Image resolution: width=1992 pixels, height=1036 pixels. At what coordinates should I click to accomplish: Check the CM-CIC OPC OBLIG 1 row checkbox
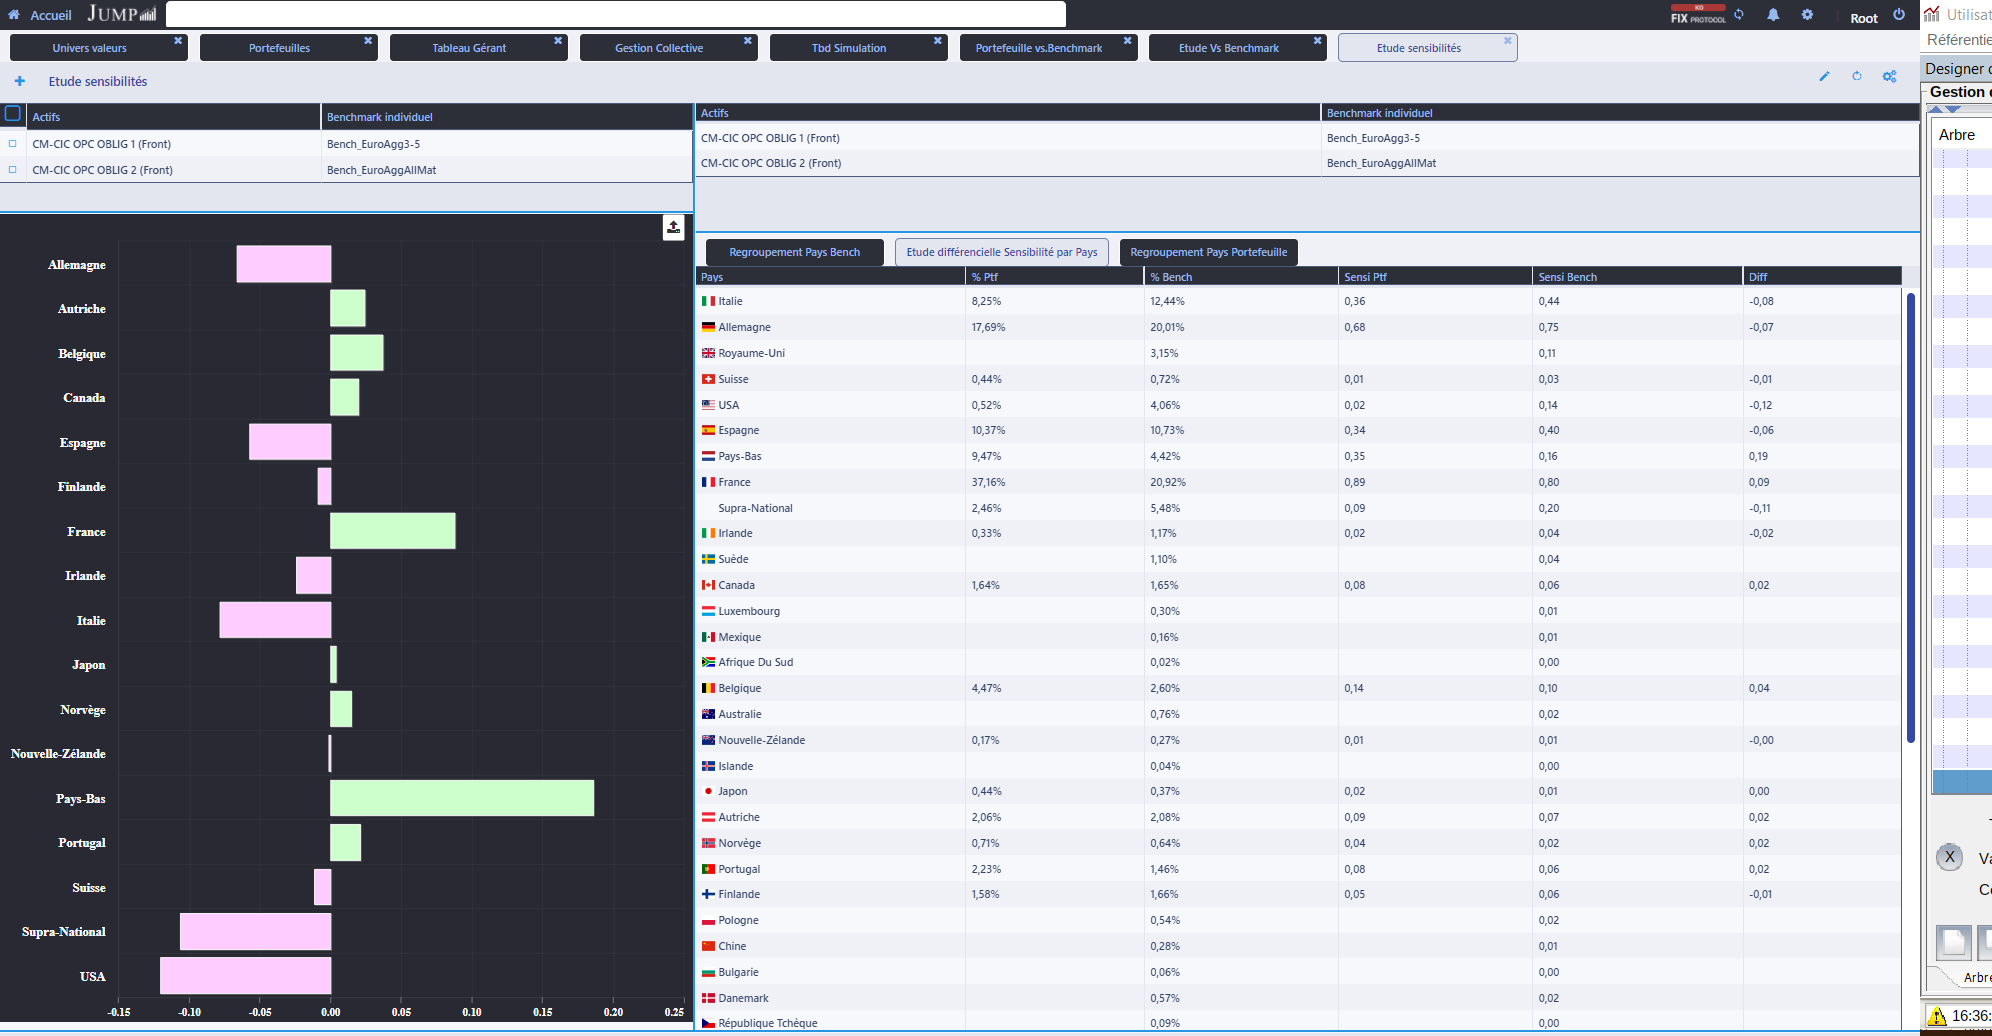(12, 143)
